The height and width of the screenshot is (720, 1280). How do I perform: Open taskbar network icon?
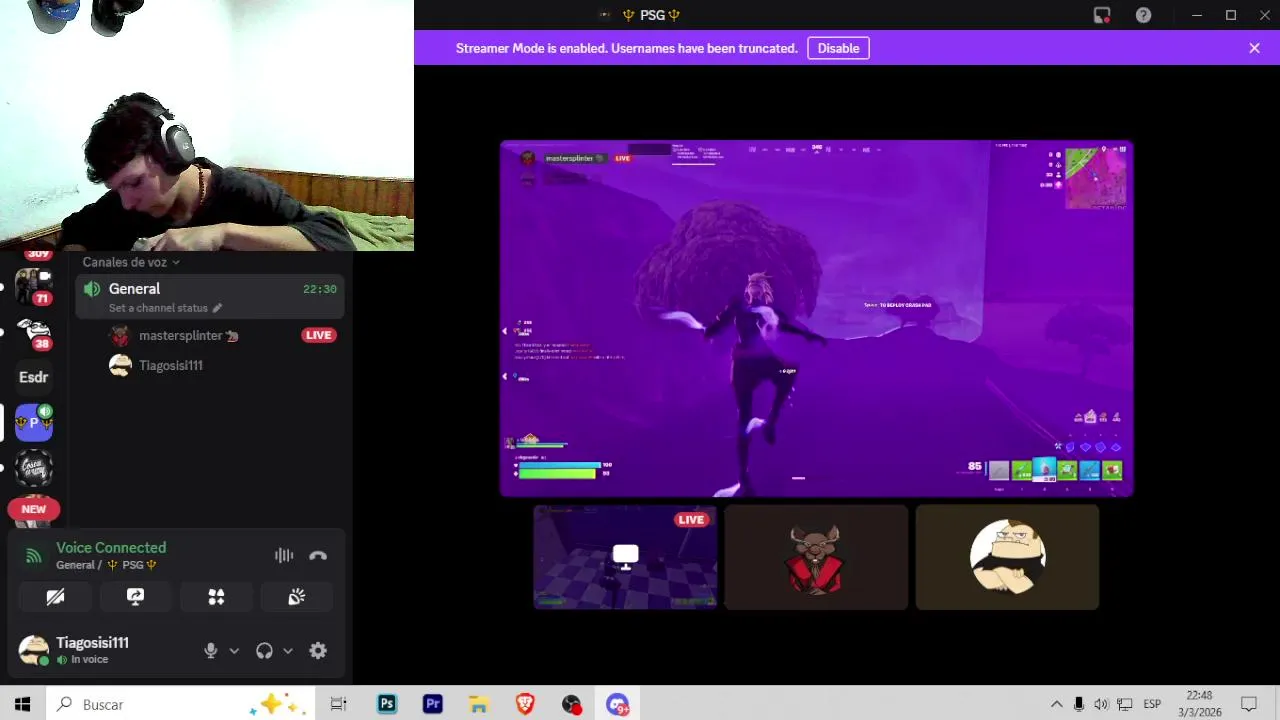(1124, 704)
